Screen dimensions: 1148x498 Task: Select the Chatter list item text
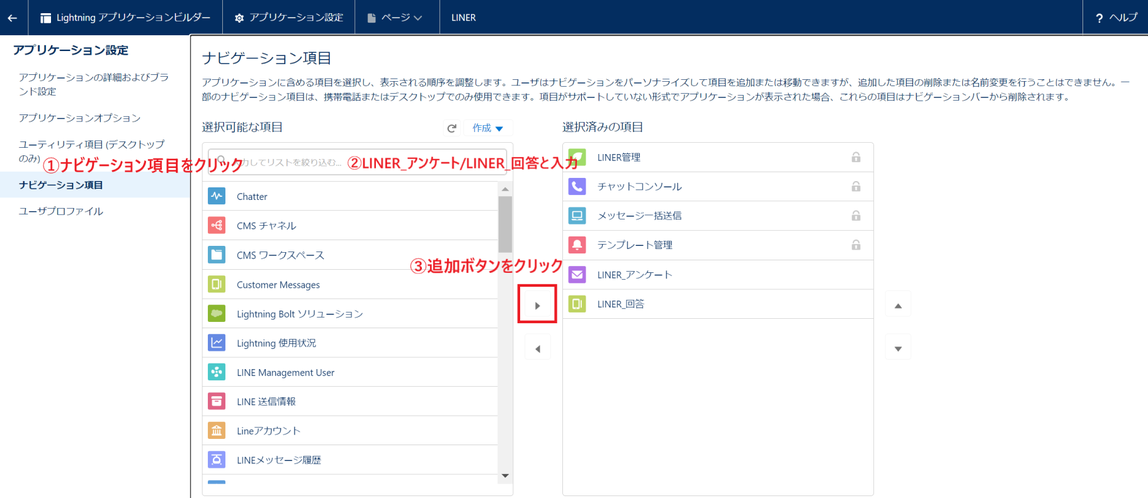click(x=253, y=196)
